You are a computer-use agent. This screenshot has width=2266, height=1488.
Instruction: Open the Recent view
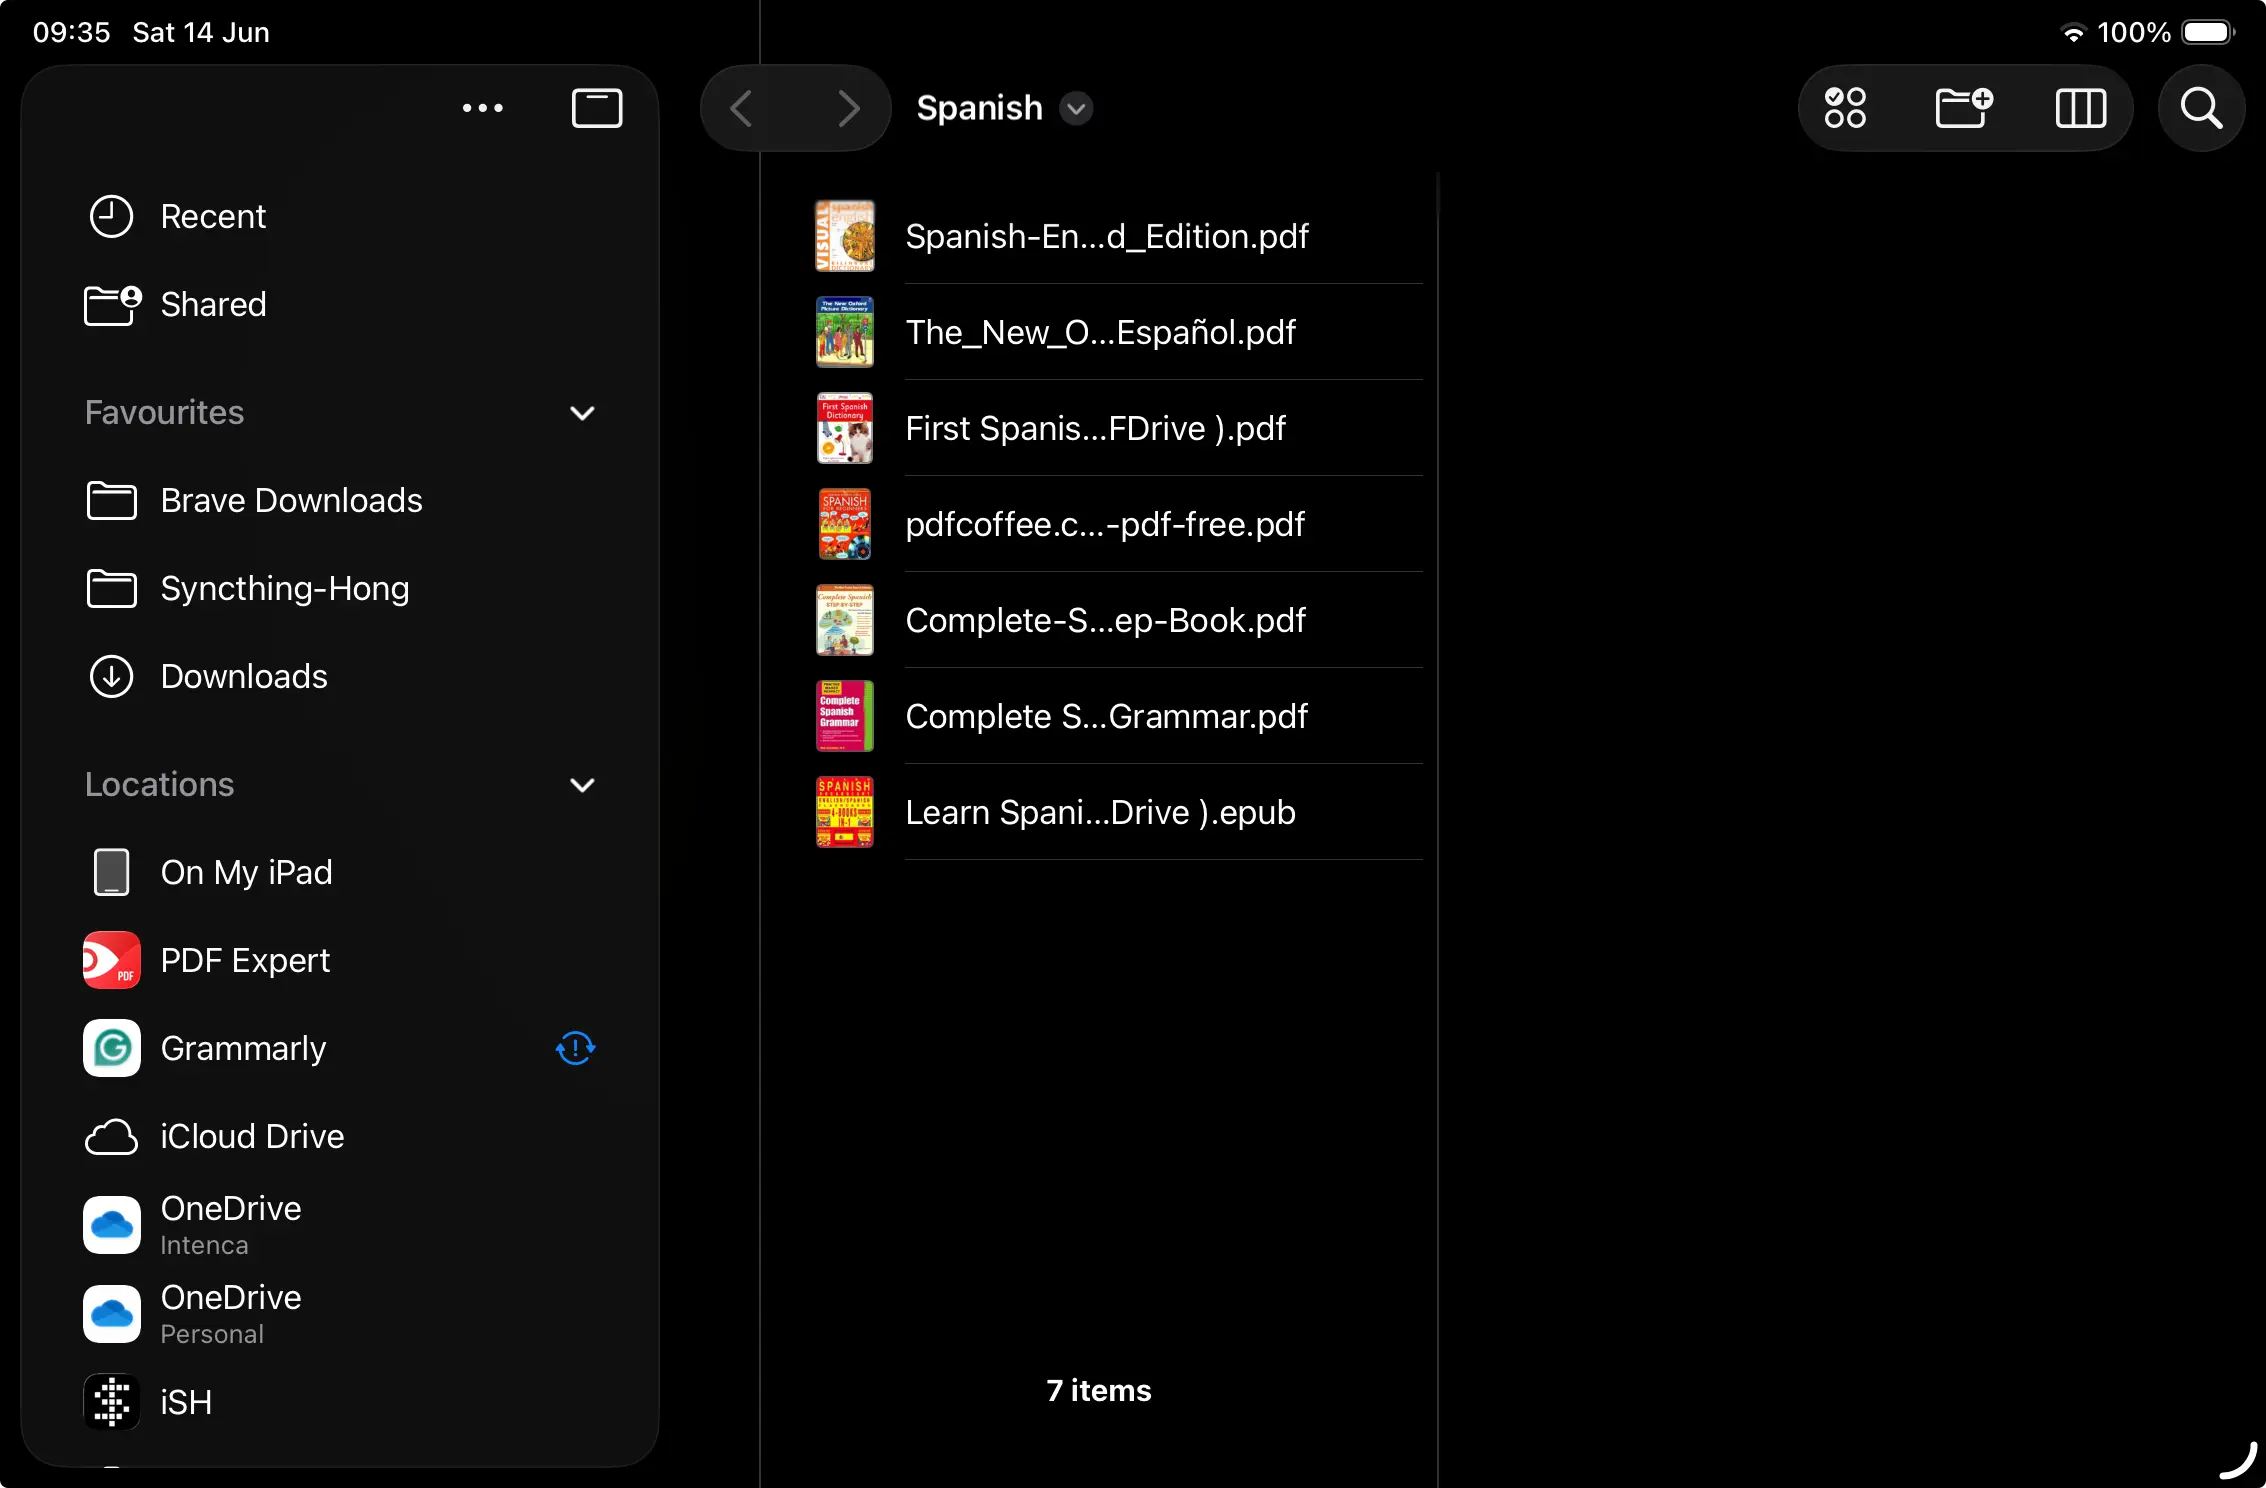point(212,216)
